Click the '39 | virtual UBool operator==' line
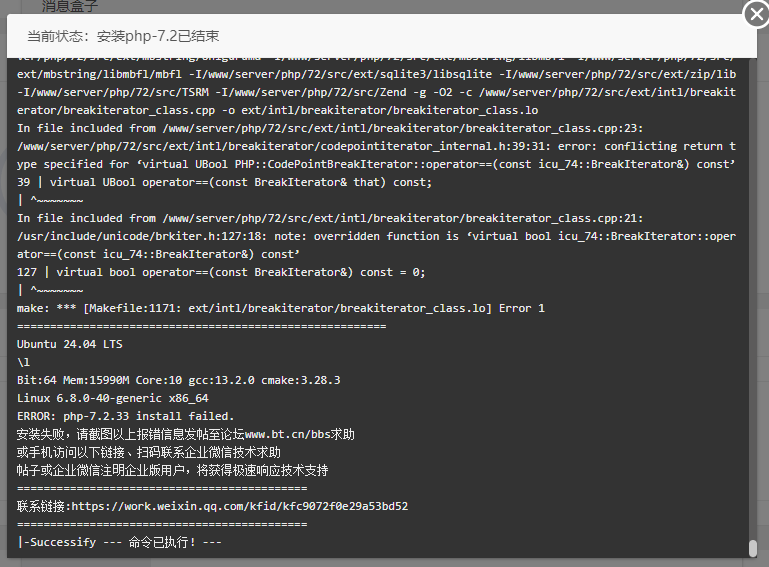Image resolution: width=769 pixels, height=567 pixels. pyautogui.click(x=224, y=182)
